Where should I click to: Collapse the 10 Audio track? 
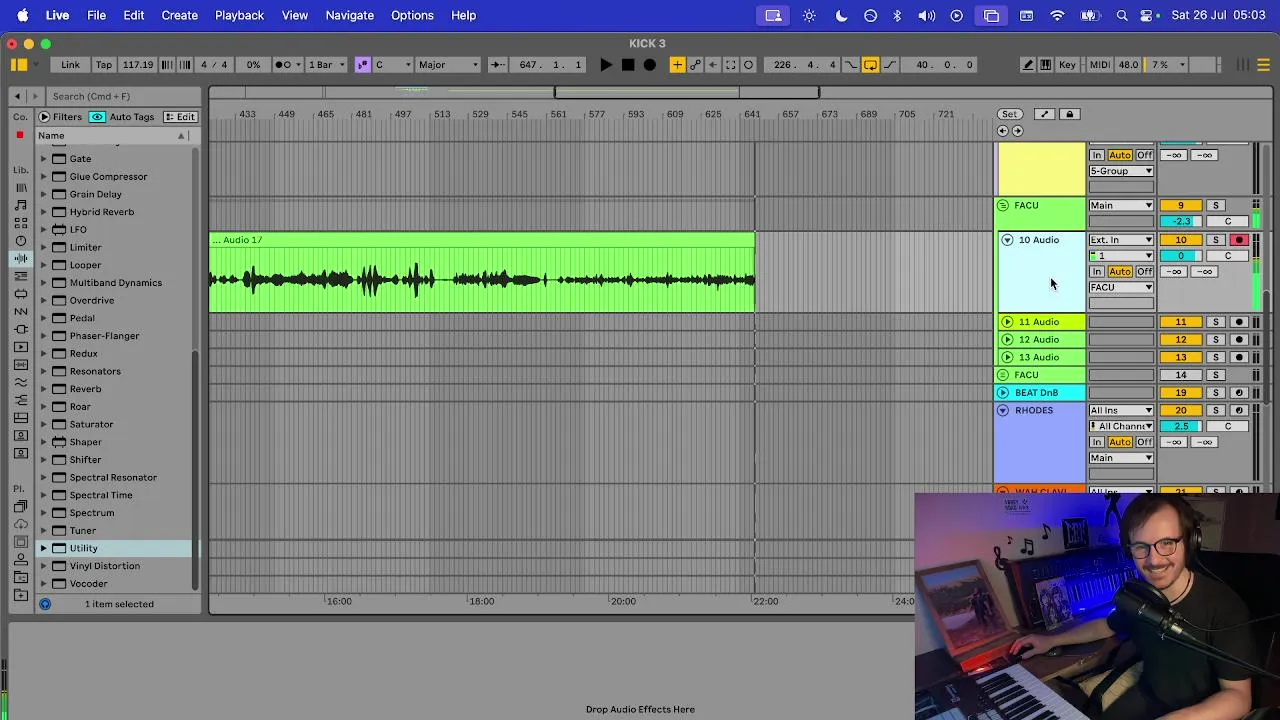(x=1007, y=240)
